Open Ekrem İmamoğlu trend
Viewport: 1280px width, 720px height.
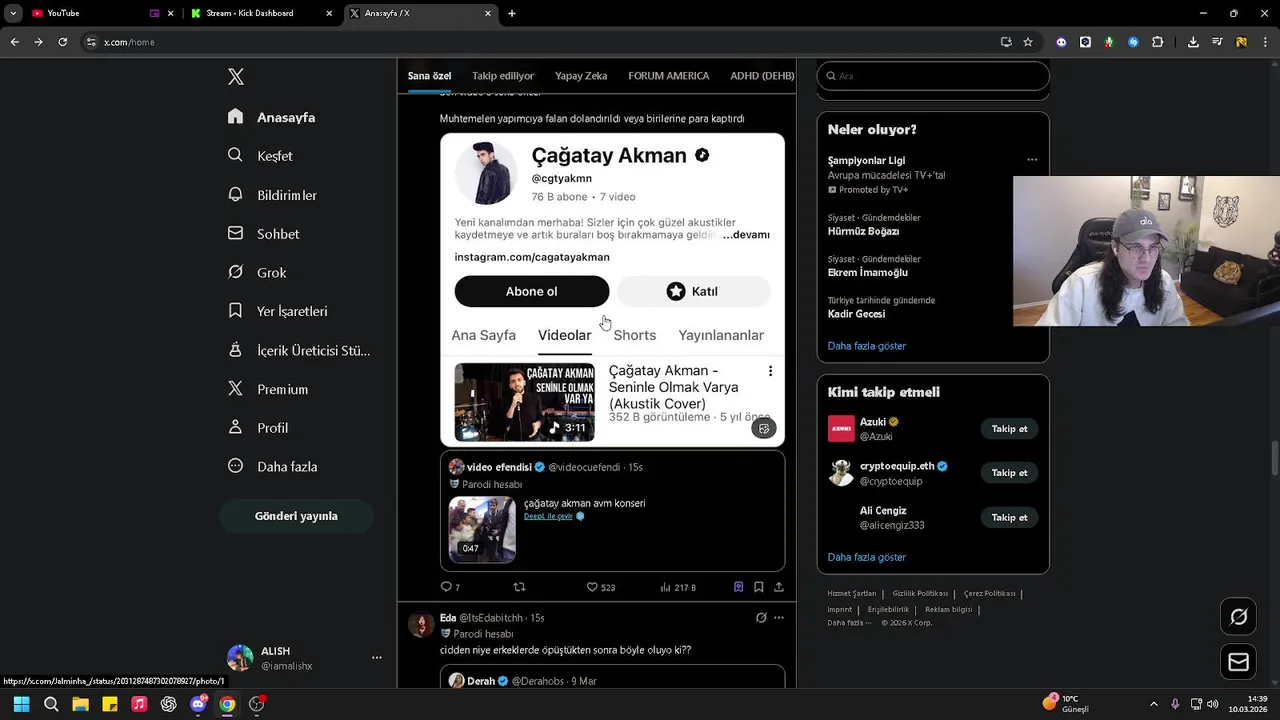(867, 273)
